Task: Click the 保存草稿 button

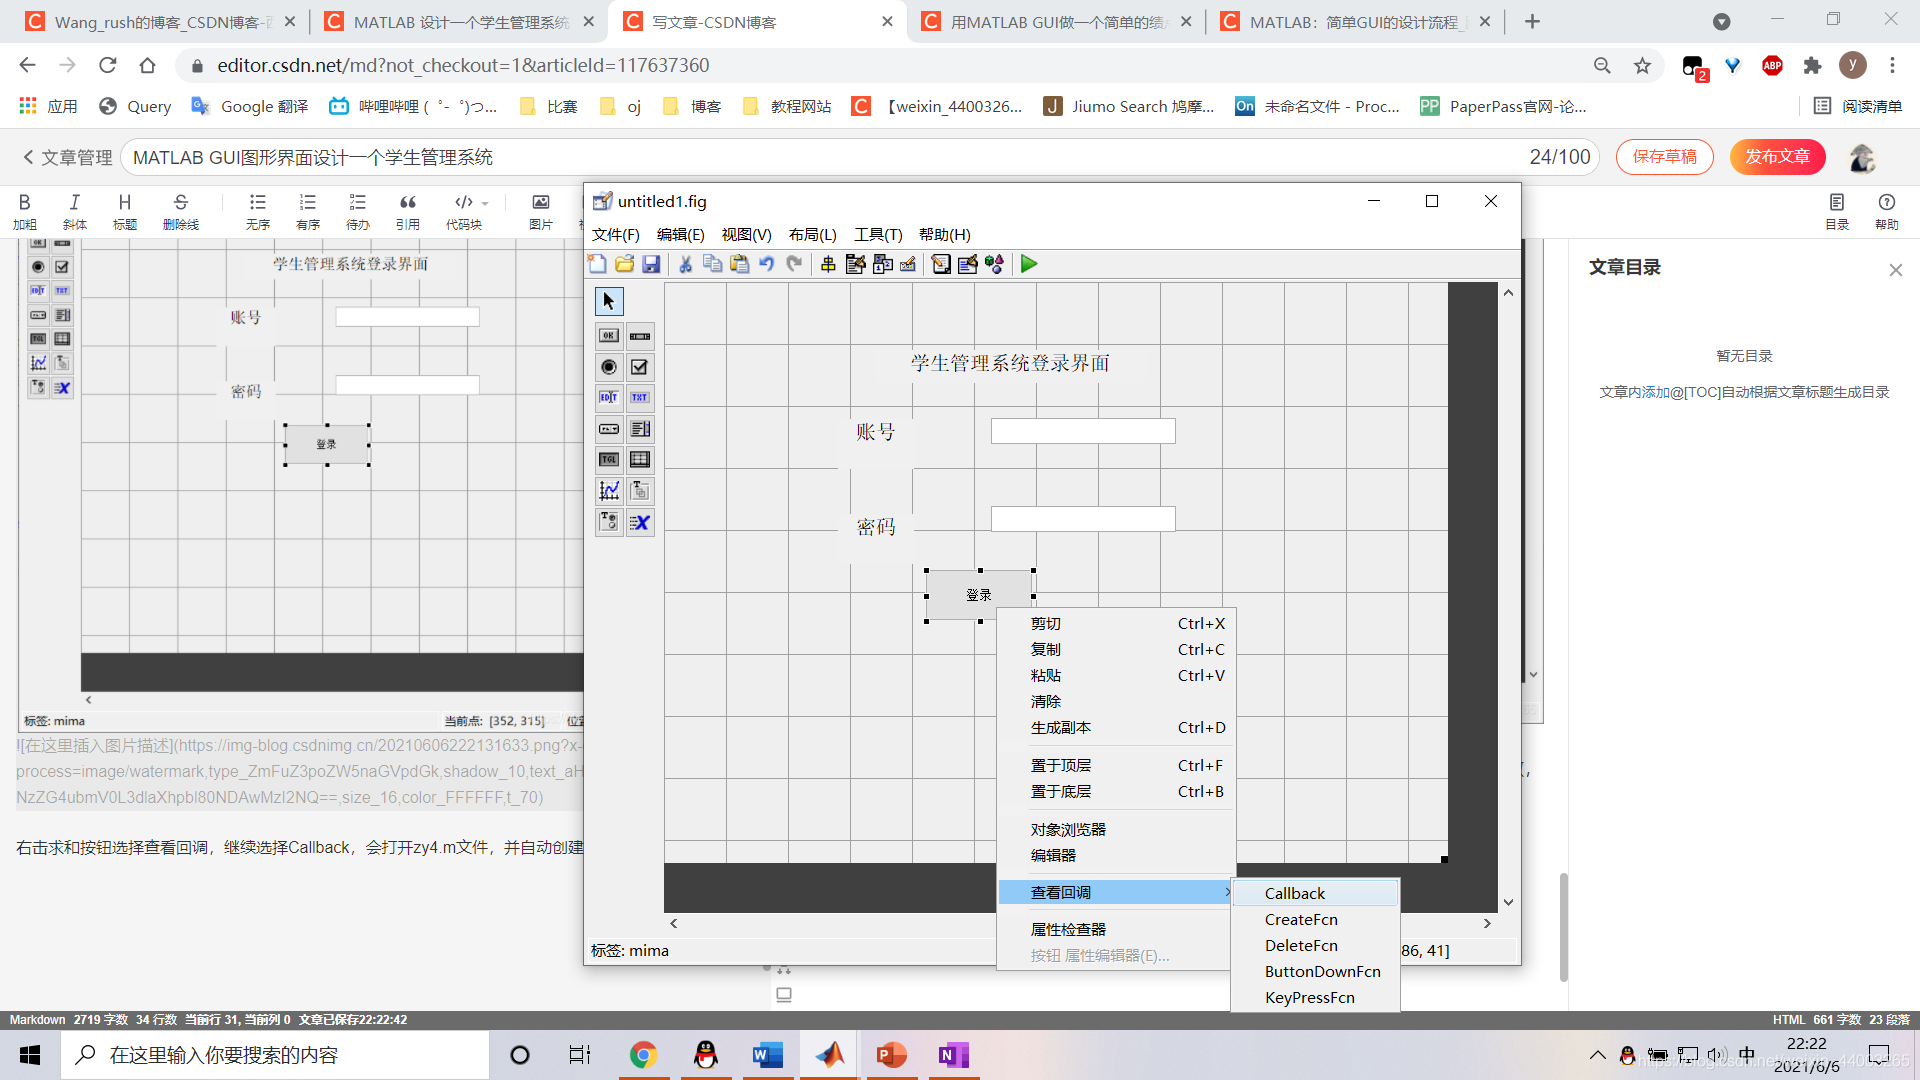Action: pyautogui.click(x=1664, y=157)
